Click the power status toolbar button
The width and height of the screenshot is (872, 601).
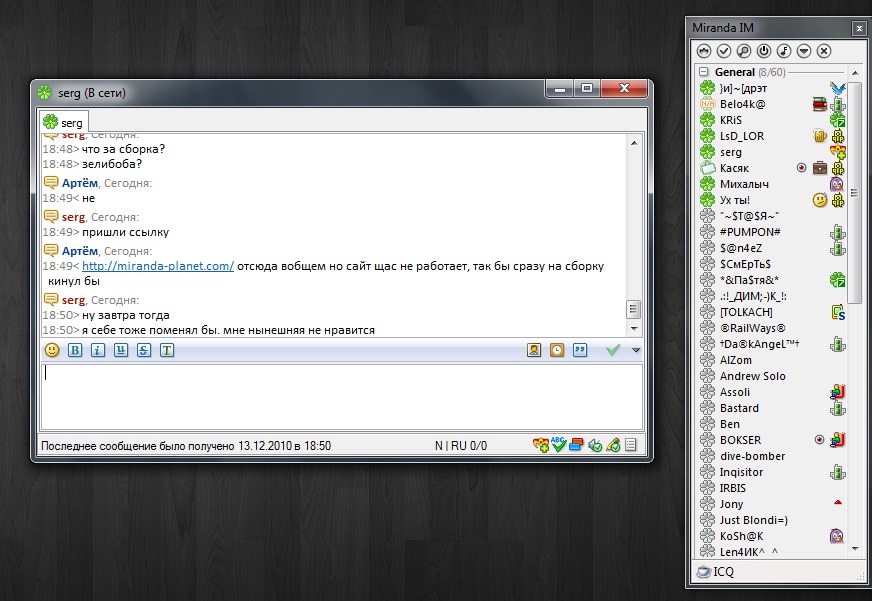(x=764, y=51)
